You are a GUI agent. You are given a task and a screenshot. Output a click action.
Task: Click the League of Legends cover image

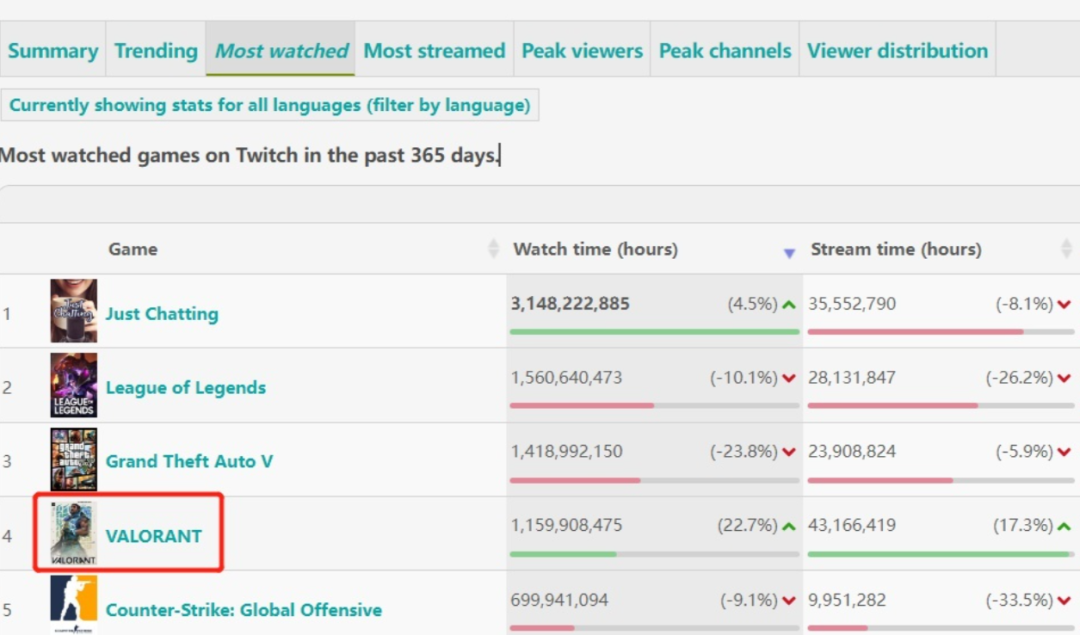(74, 385)
